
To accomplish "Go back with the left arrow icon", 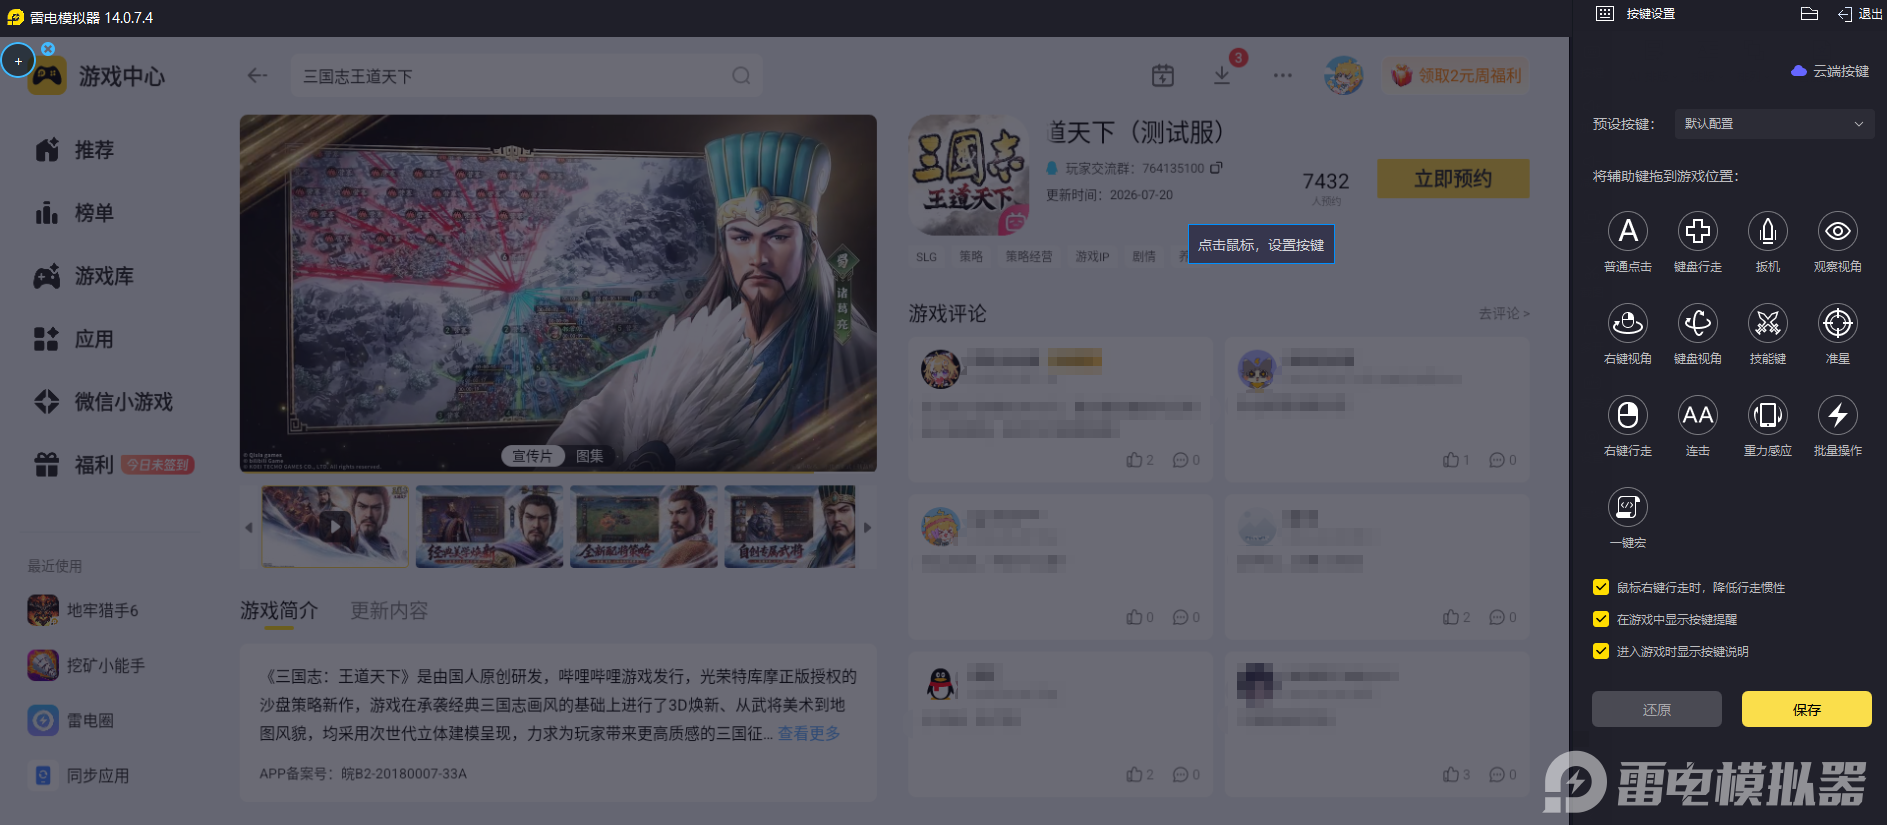I will point(257,76).
